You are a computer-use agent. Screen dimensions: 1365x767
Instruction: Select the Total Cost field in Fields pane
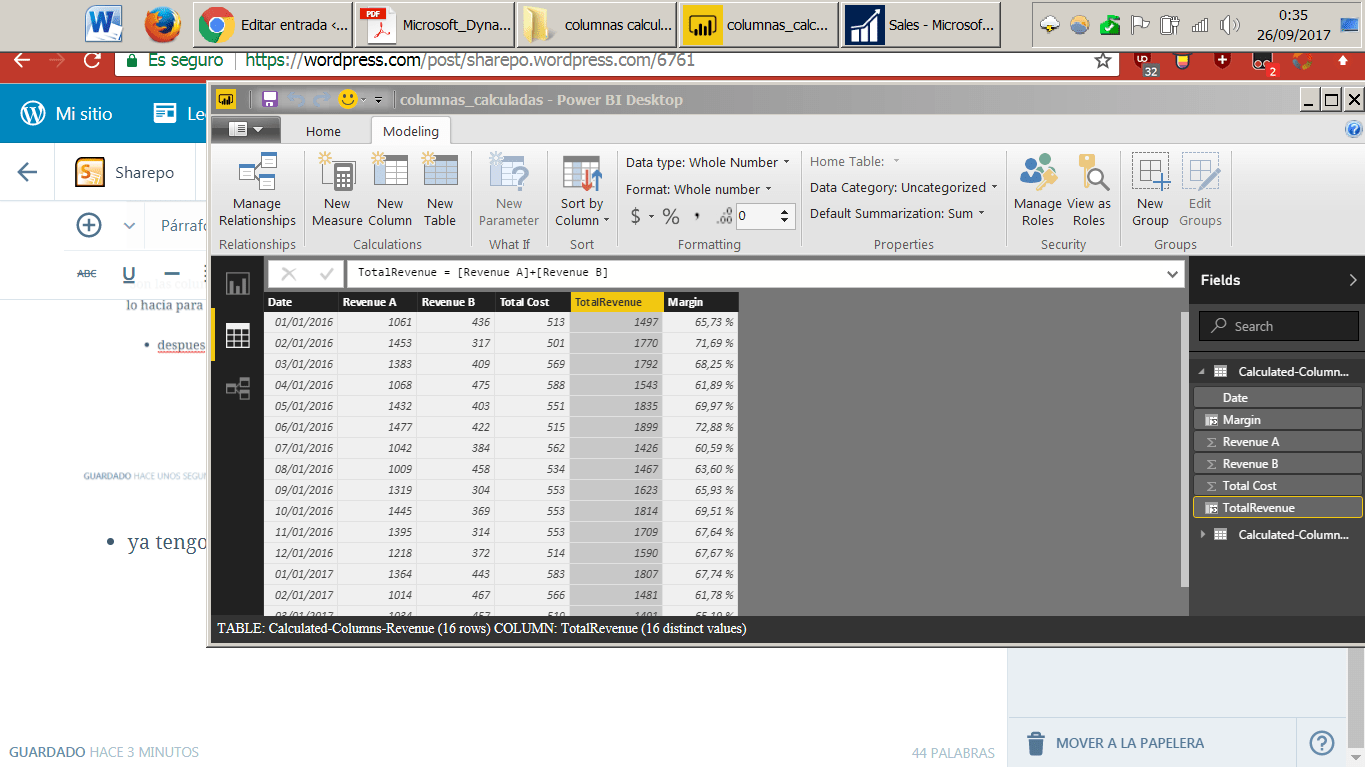pos(1278,486)
